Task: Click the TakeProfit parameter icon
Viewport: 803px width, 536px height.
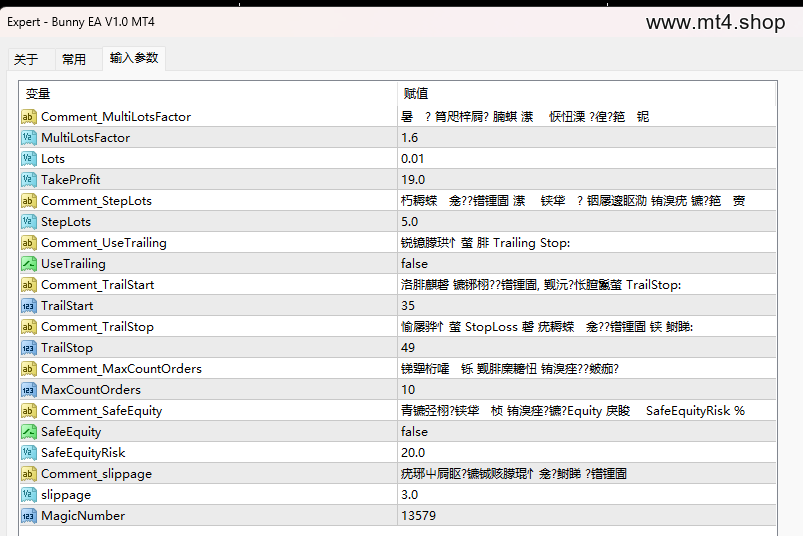Action: [x=29, y=180]
